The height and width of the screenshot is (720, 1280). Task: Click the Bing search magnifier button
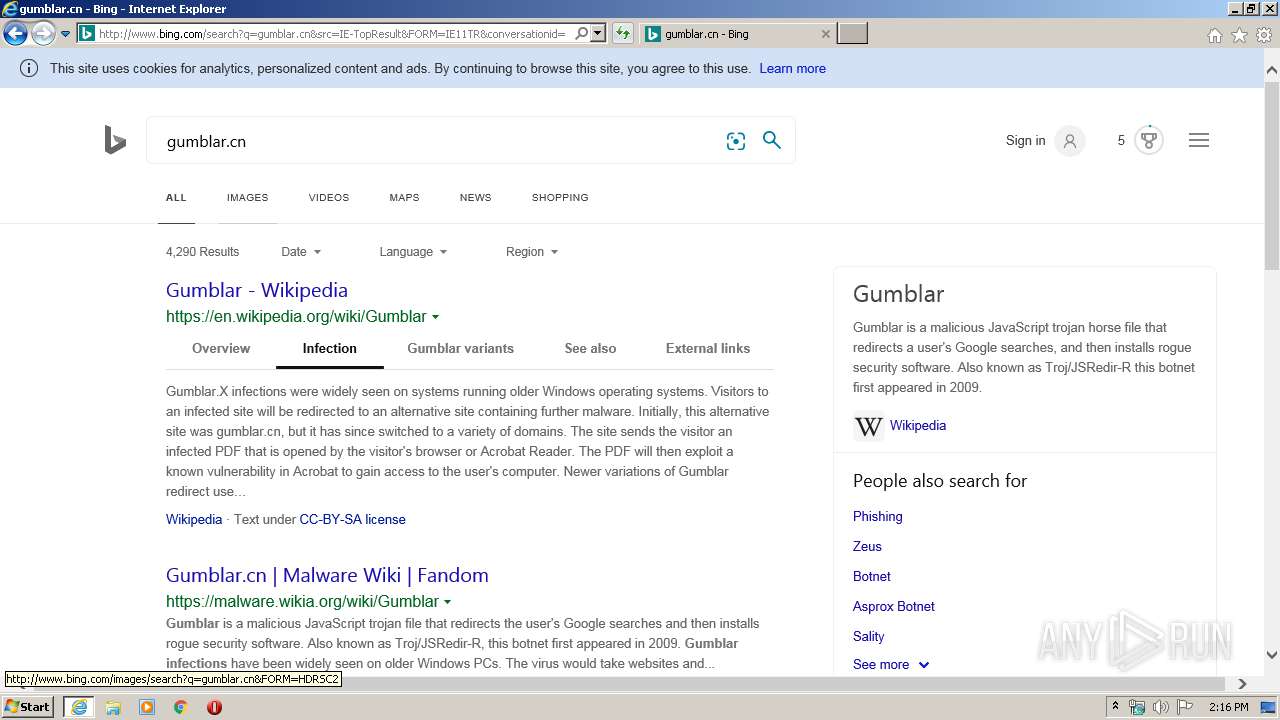(772, 140)
